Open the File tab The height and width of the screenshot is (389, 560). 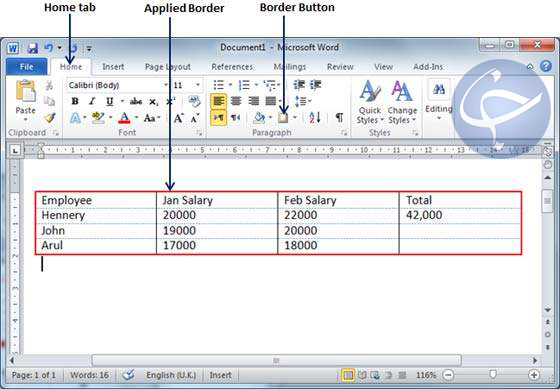[x=26, y=67]
